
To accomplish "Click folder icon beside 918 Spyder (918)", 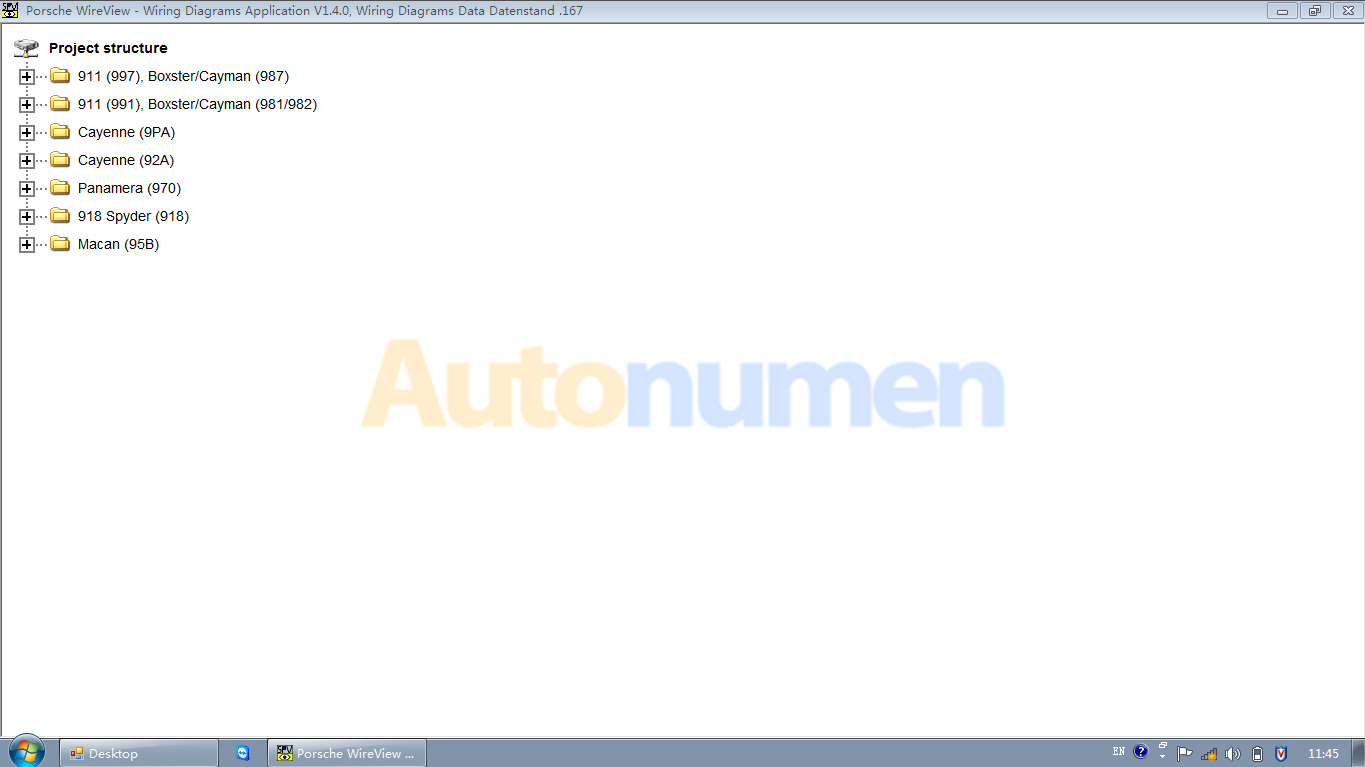I will click(60, 216).
